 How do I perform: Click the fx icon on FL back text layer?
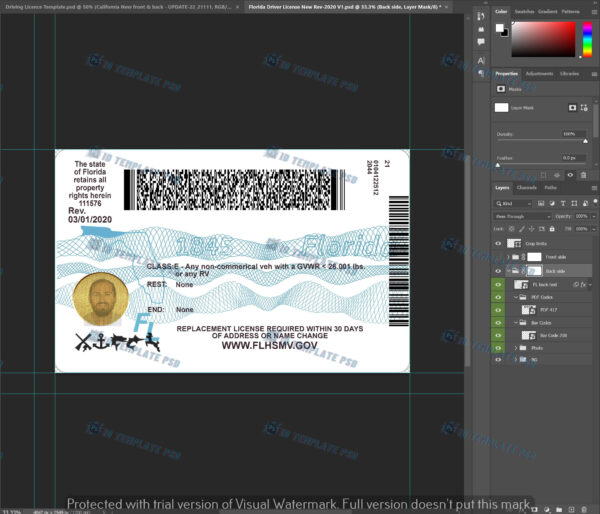(583, 284)
